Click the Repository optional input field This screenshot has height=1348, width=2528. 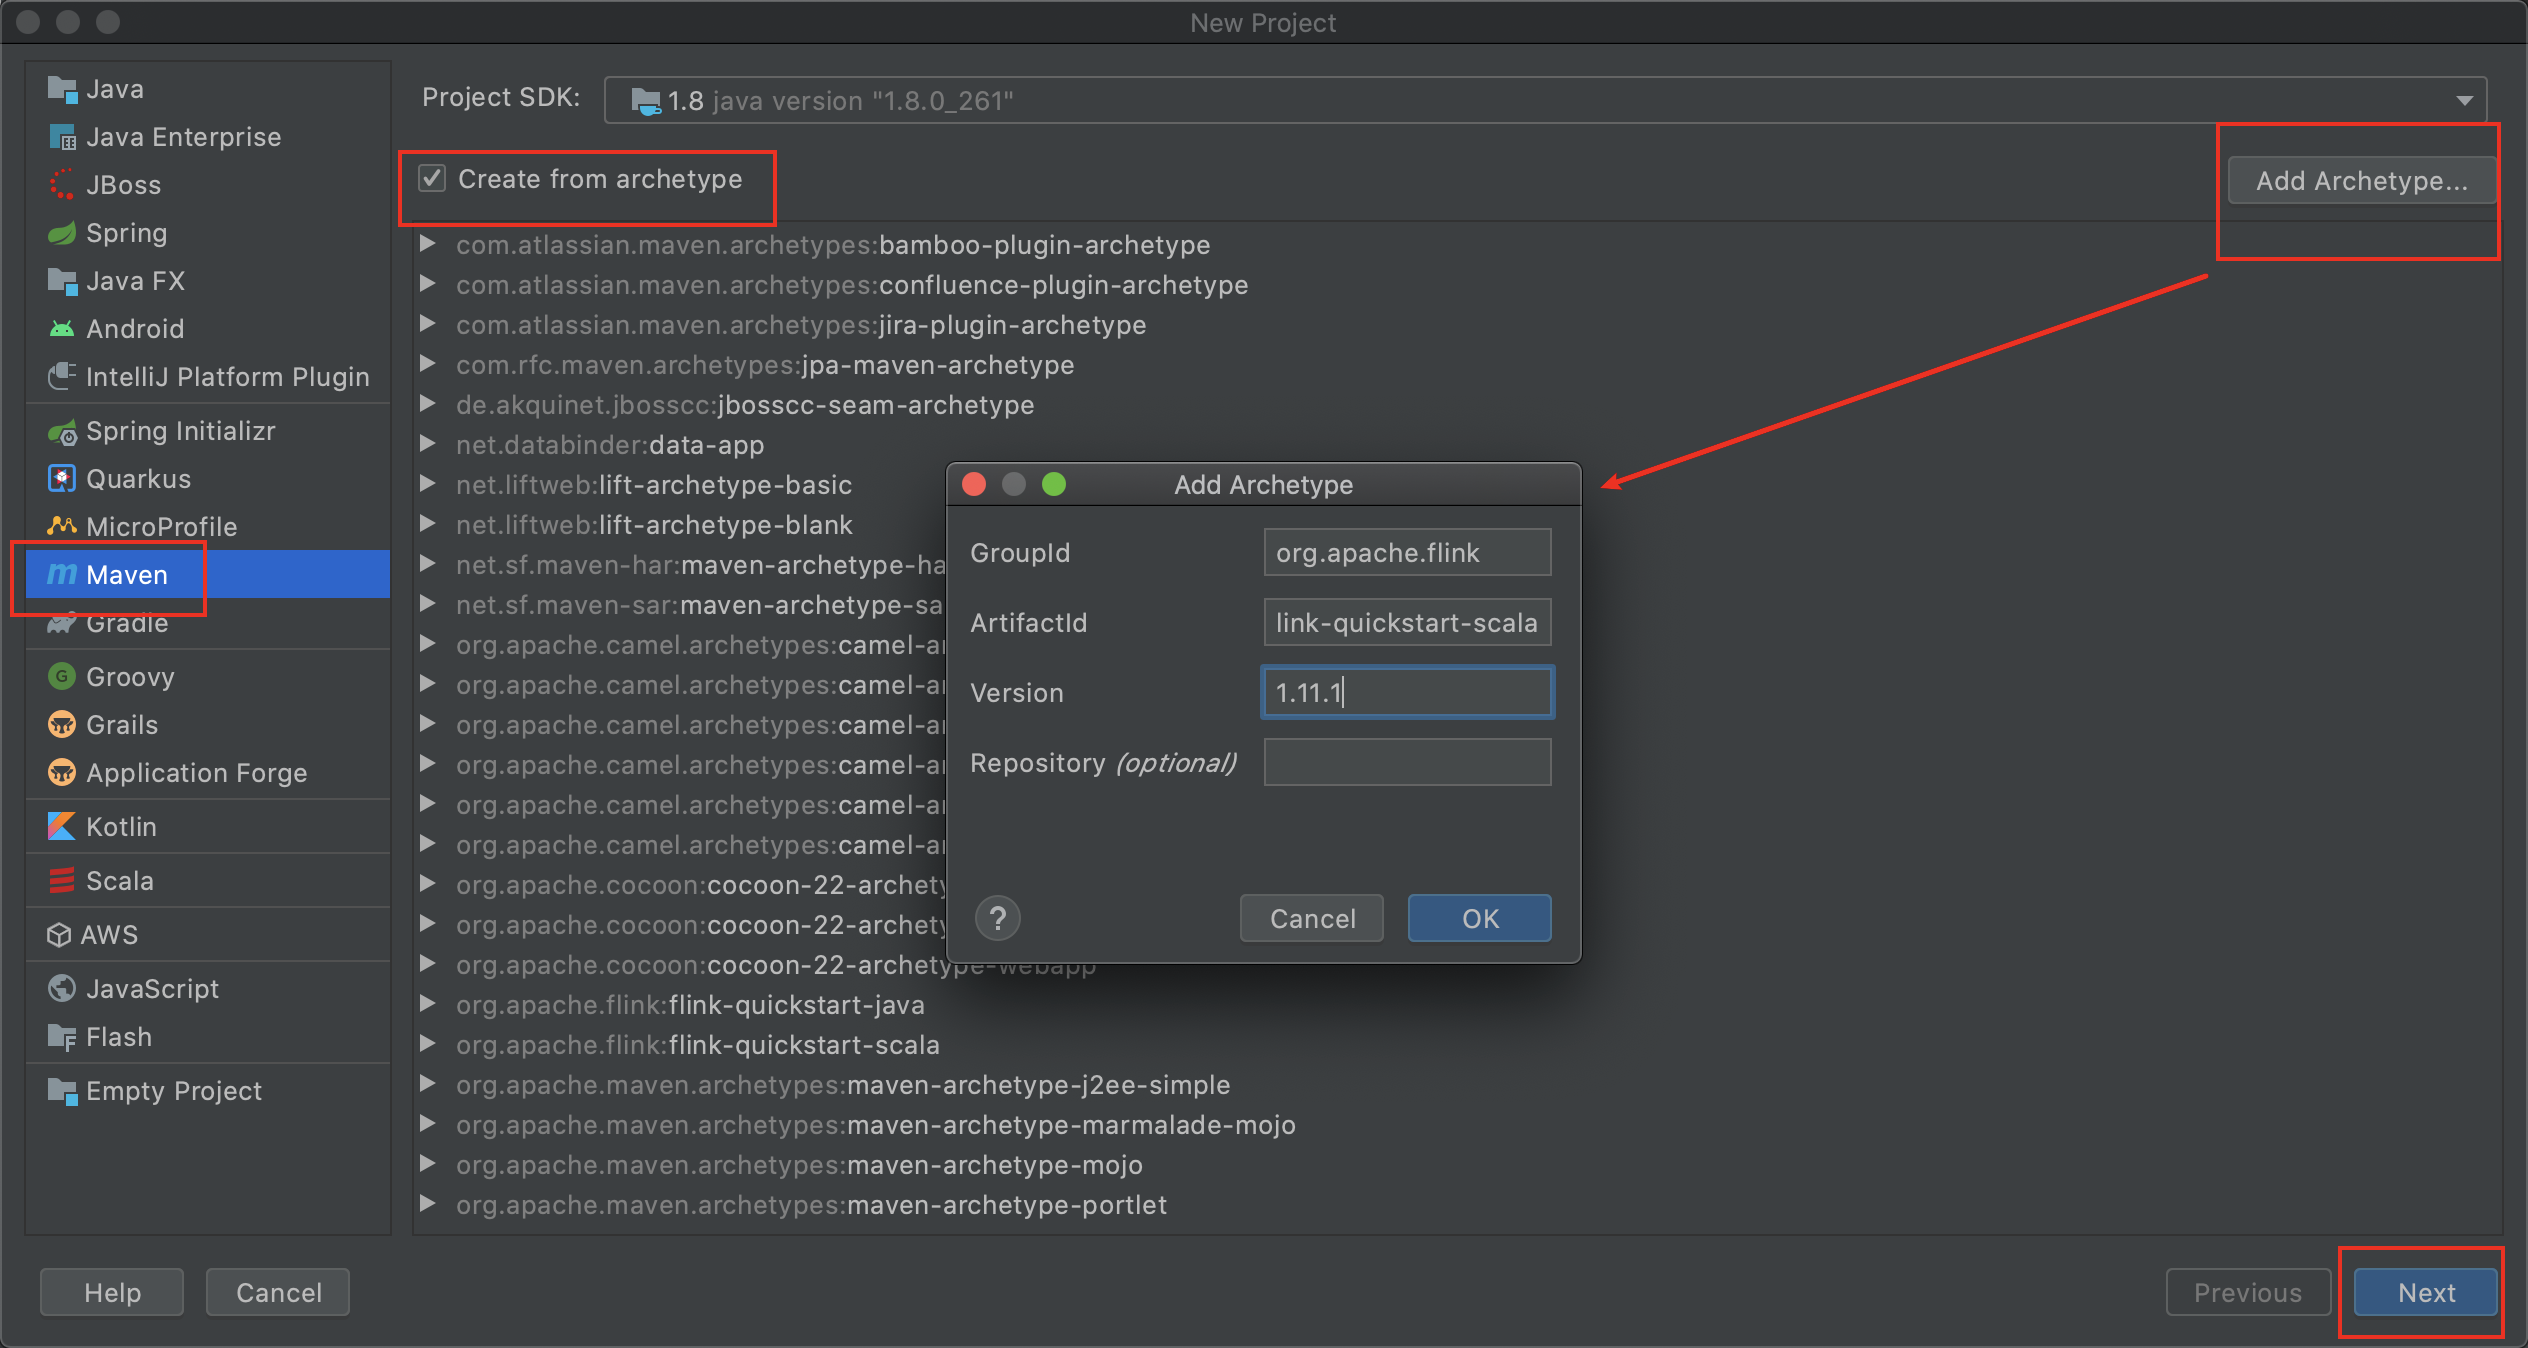(1407, 762)
